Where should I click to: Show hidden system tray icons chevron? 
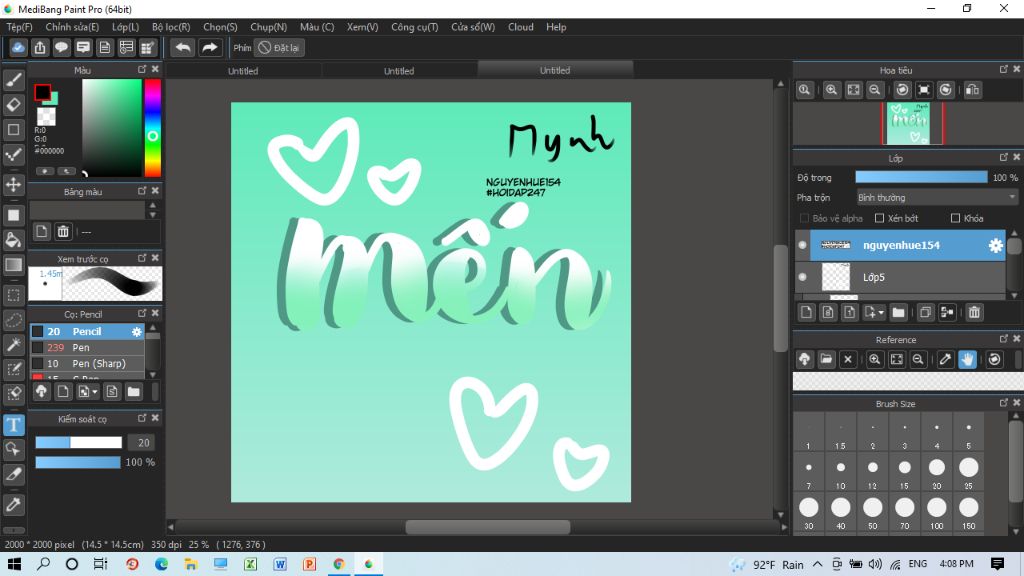click(818, 564)
